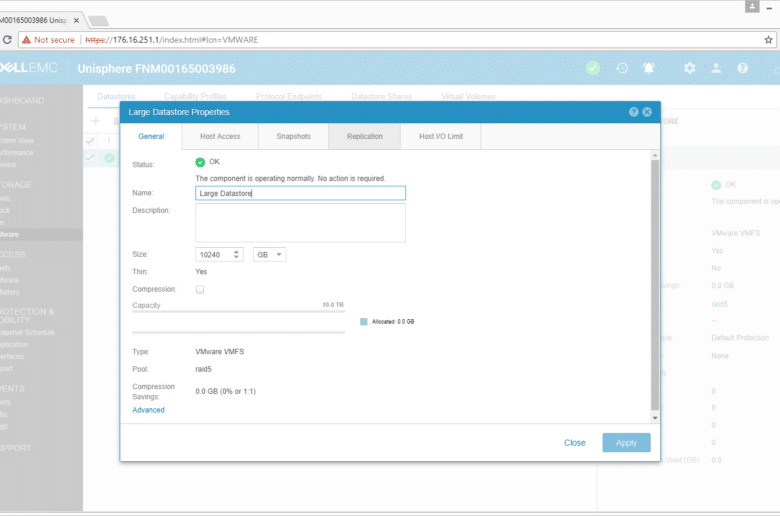Close the Unisphere browser tab
The image size is (780, 516).
coord(76,20)
